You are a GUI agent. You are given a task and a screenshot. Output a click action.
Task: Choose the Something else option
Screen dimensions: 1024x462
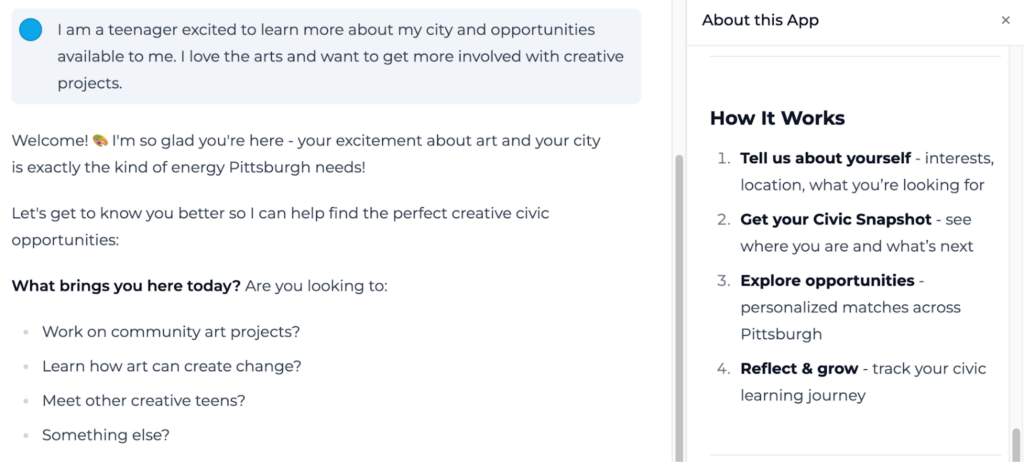(106, 435)
